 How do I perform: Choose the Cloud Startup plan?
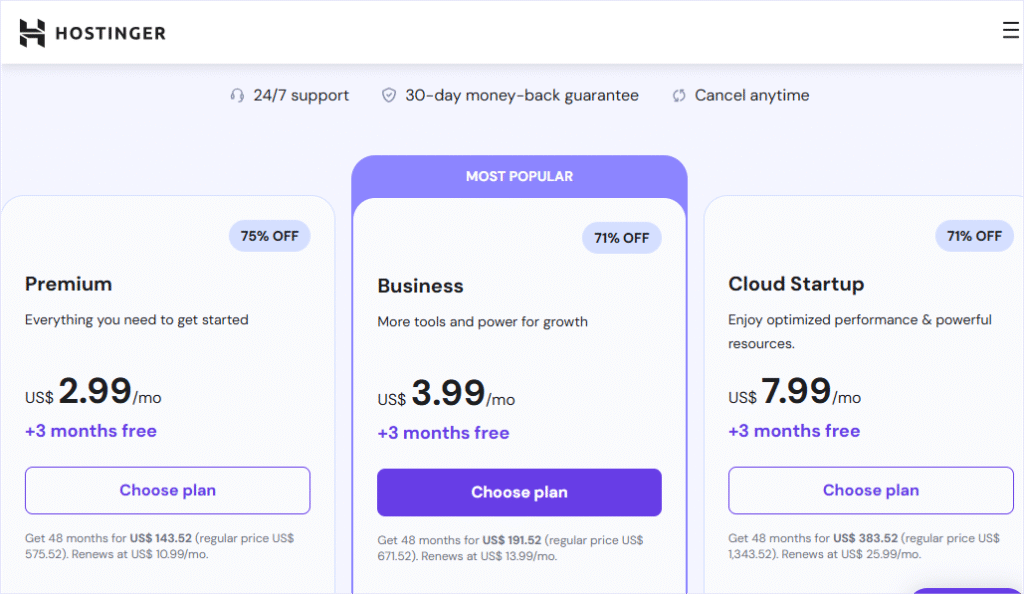[x=870, y=490]
